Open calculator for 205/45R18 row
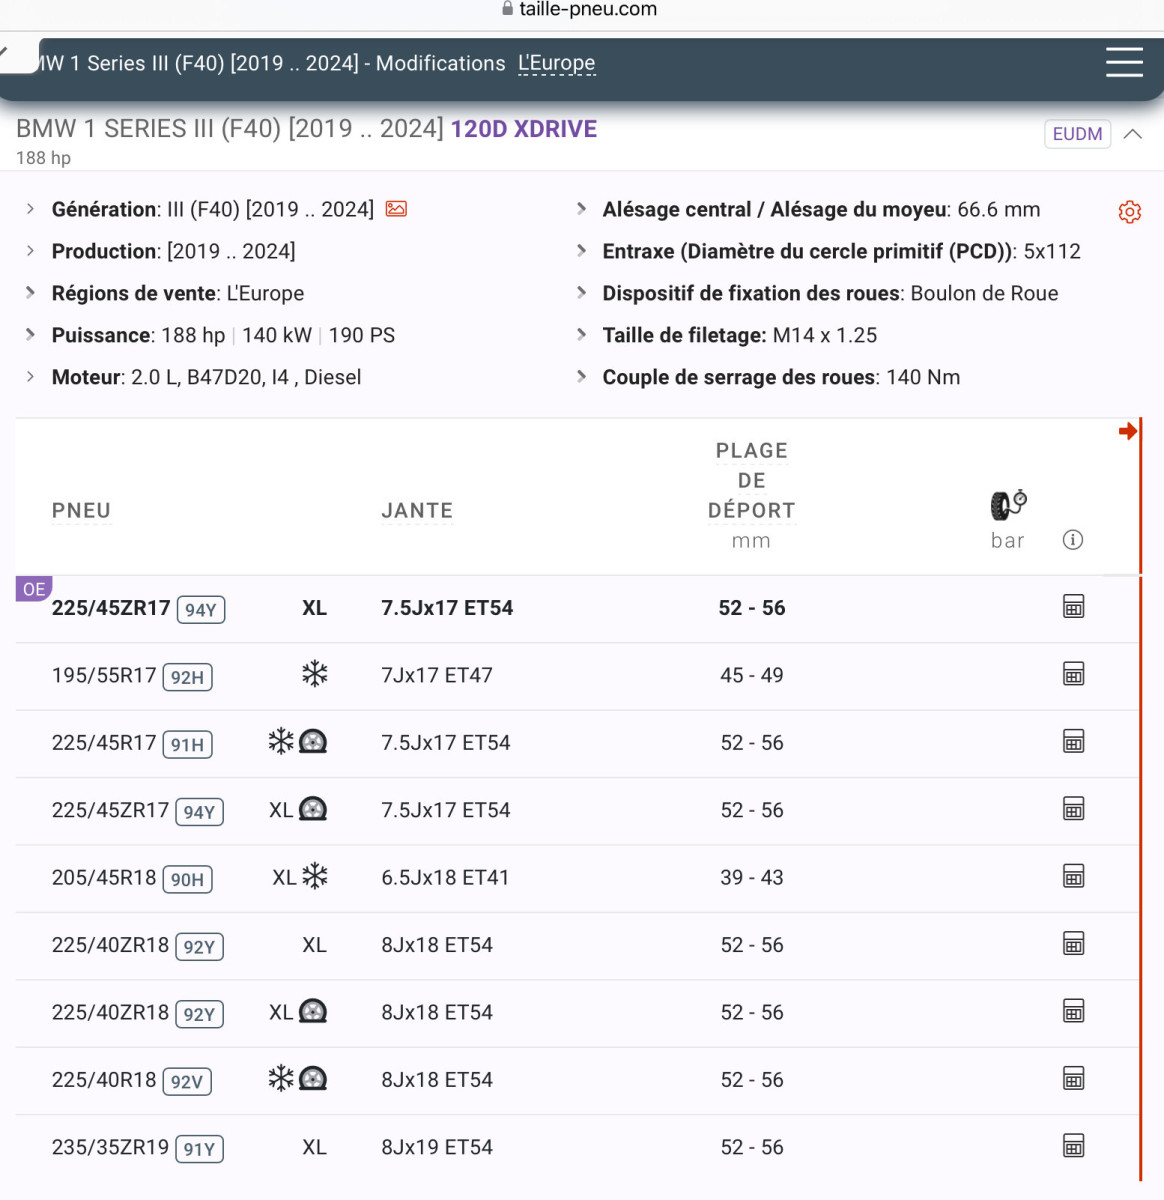Image resolution: width=1164 pixels, height=1200 pixels. coord(1074,877)
